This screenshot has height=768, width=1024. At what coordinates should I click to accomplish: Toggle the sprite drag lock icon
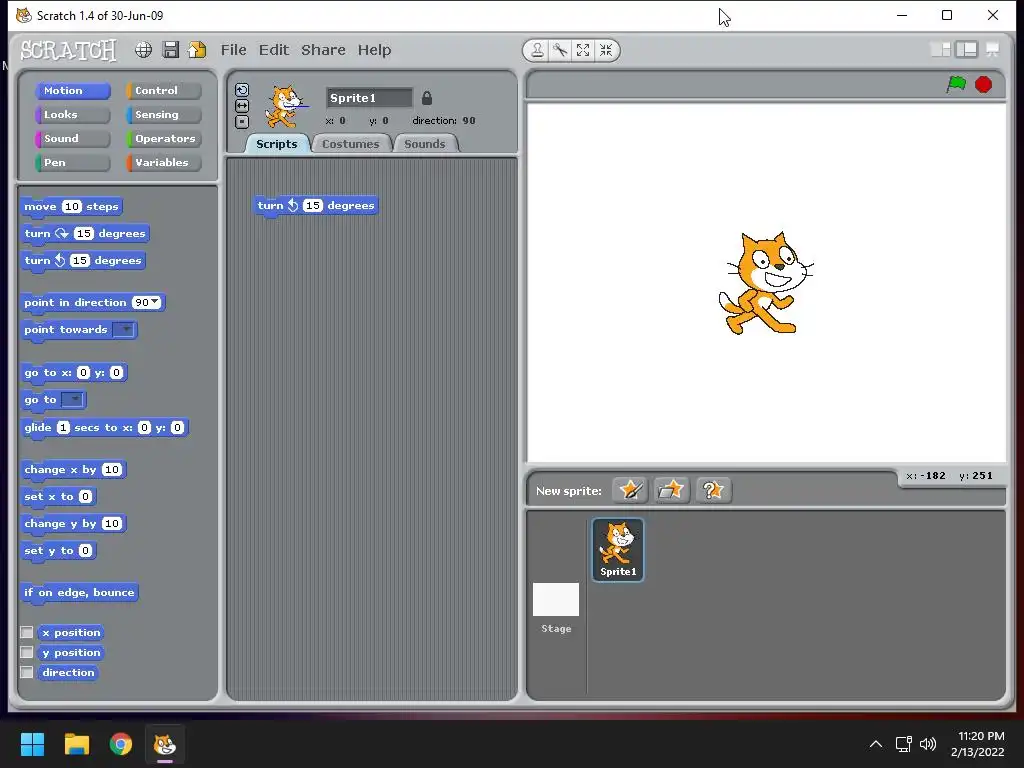pyautogui.click(x=426, y=98)
